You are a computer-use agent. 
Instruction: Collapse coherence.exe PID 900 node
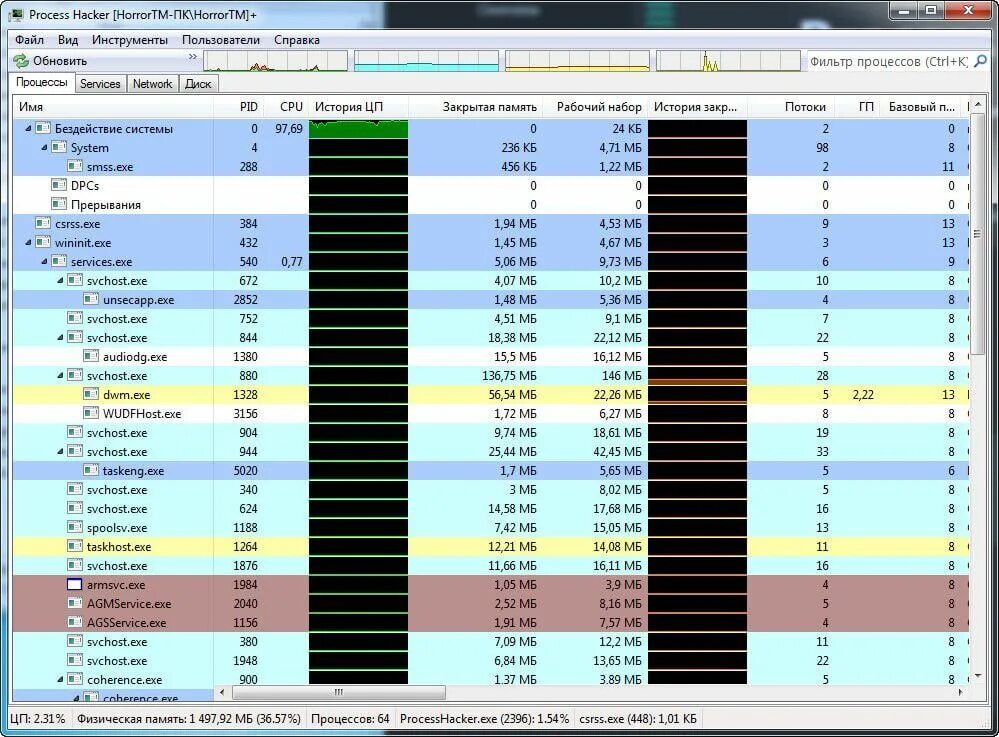(x=61, y=680)
